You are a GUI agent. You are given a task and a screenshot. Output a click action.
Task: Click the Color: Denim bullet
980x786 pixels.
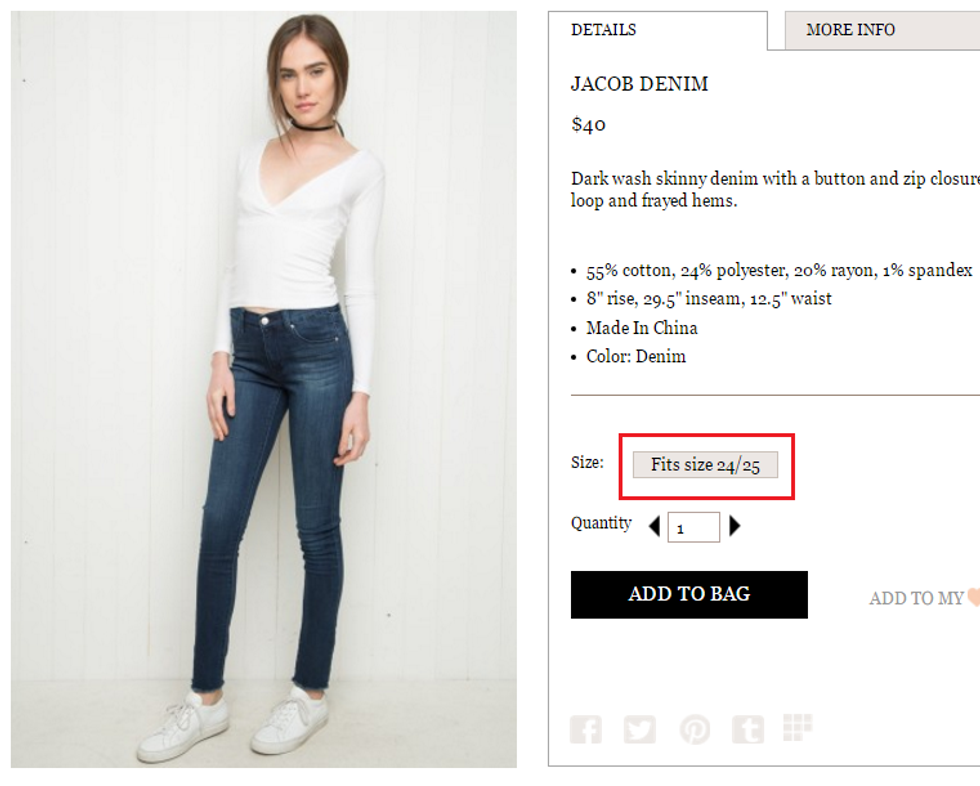(636, 356)
